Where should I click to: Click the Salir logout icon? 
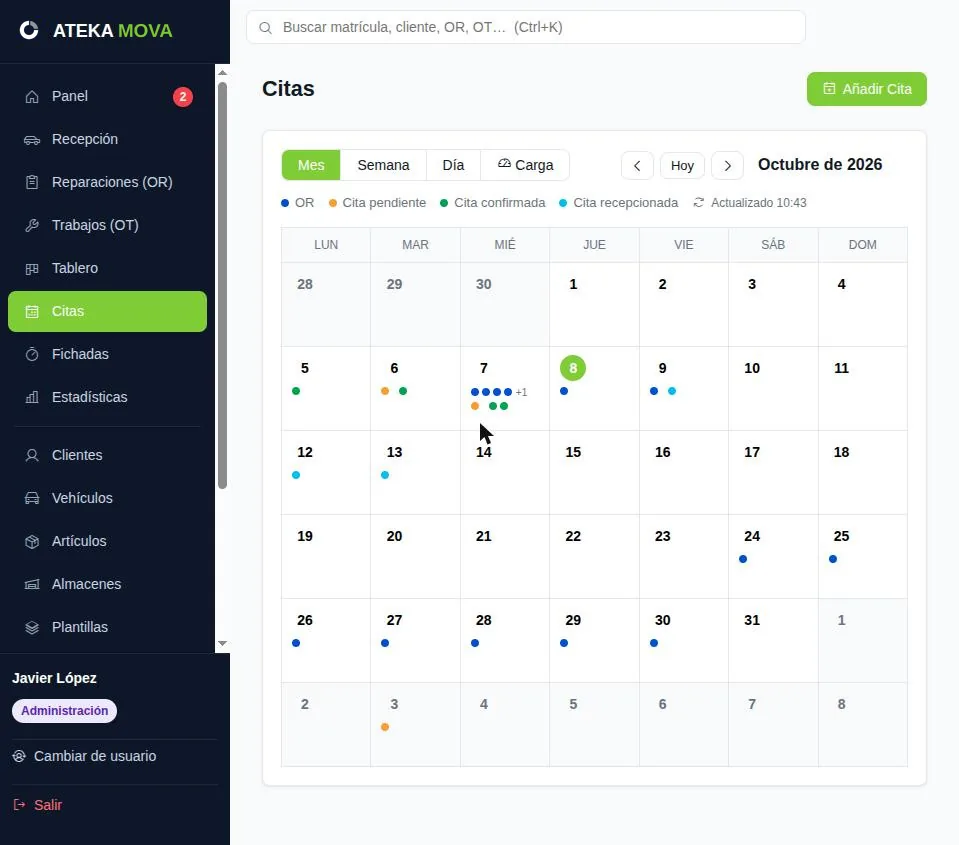[20, 805]
